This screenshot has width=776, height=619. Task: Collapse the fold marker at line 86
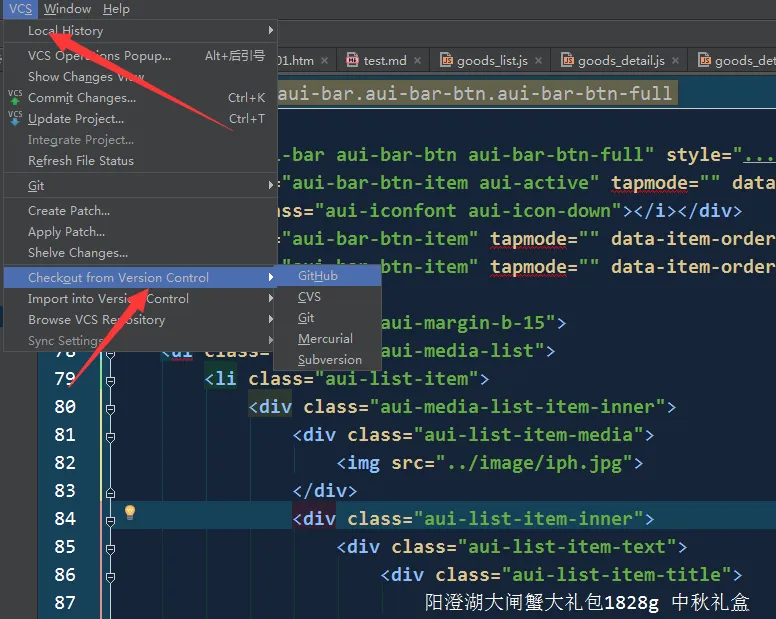[110, 576]
